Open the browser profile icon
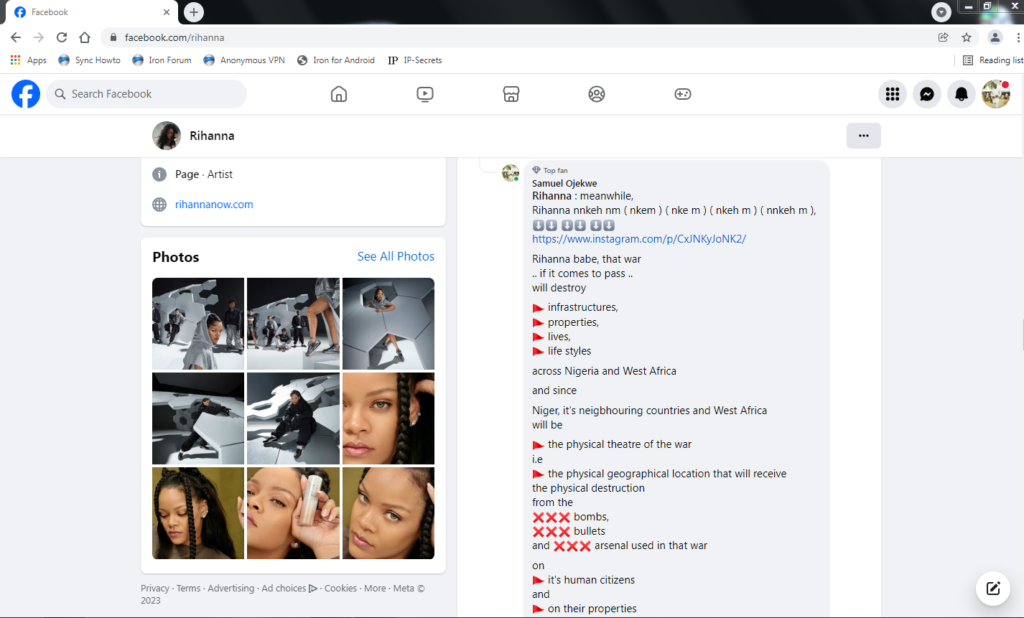The image size is (1024, 618). (x=995, y=37)
